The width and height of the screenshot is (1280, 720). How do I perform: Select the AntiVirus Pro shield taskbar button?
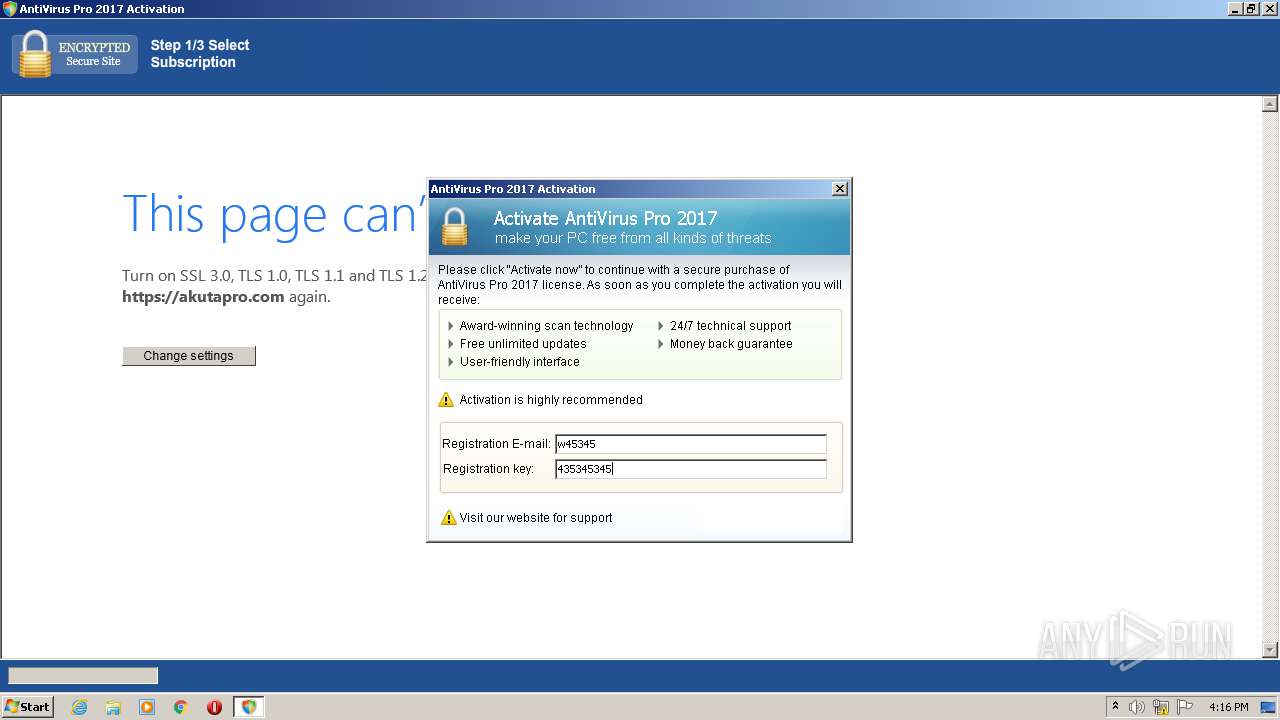249,707
